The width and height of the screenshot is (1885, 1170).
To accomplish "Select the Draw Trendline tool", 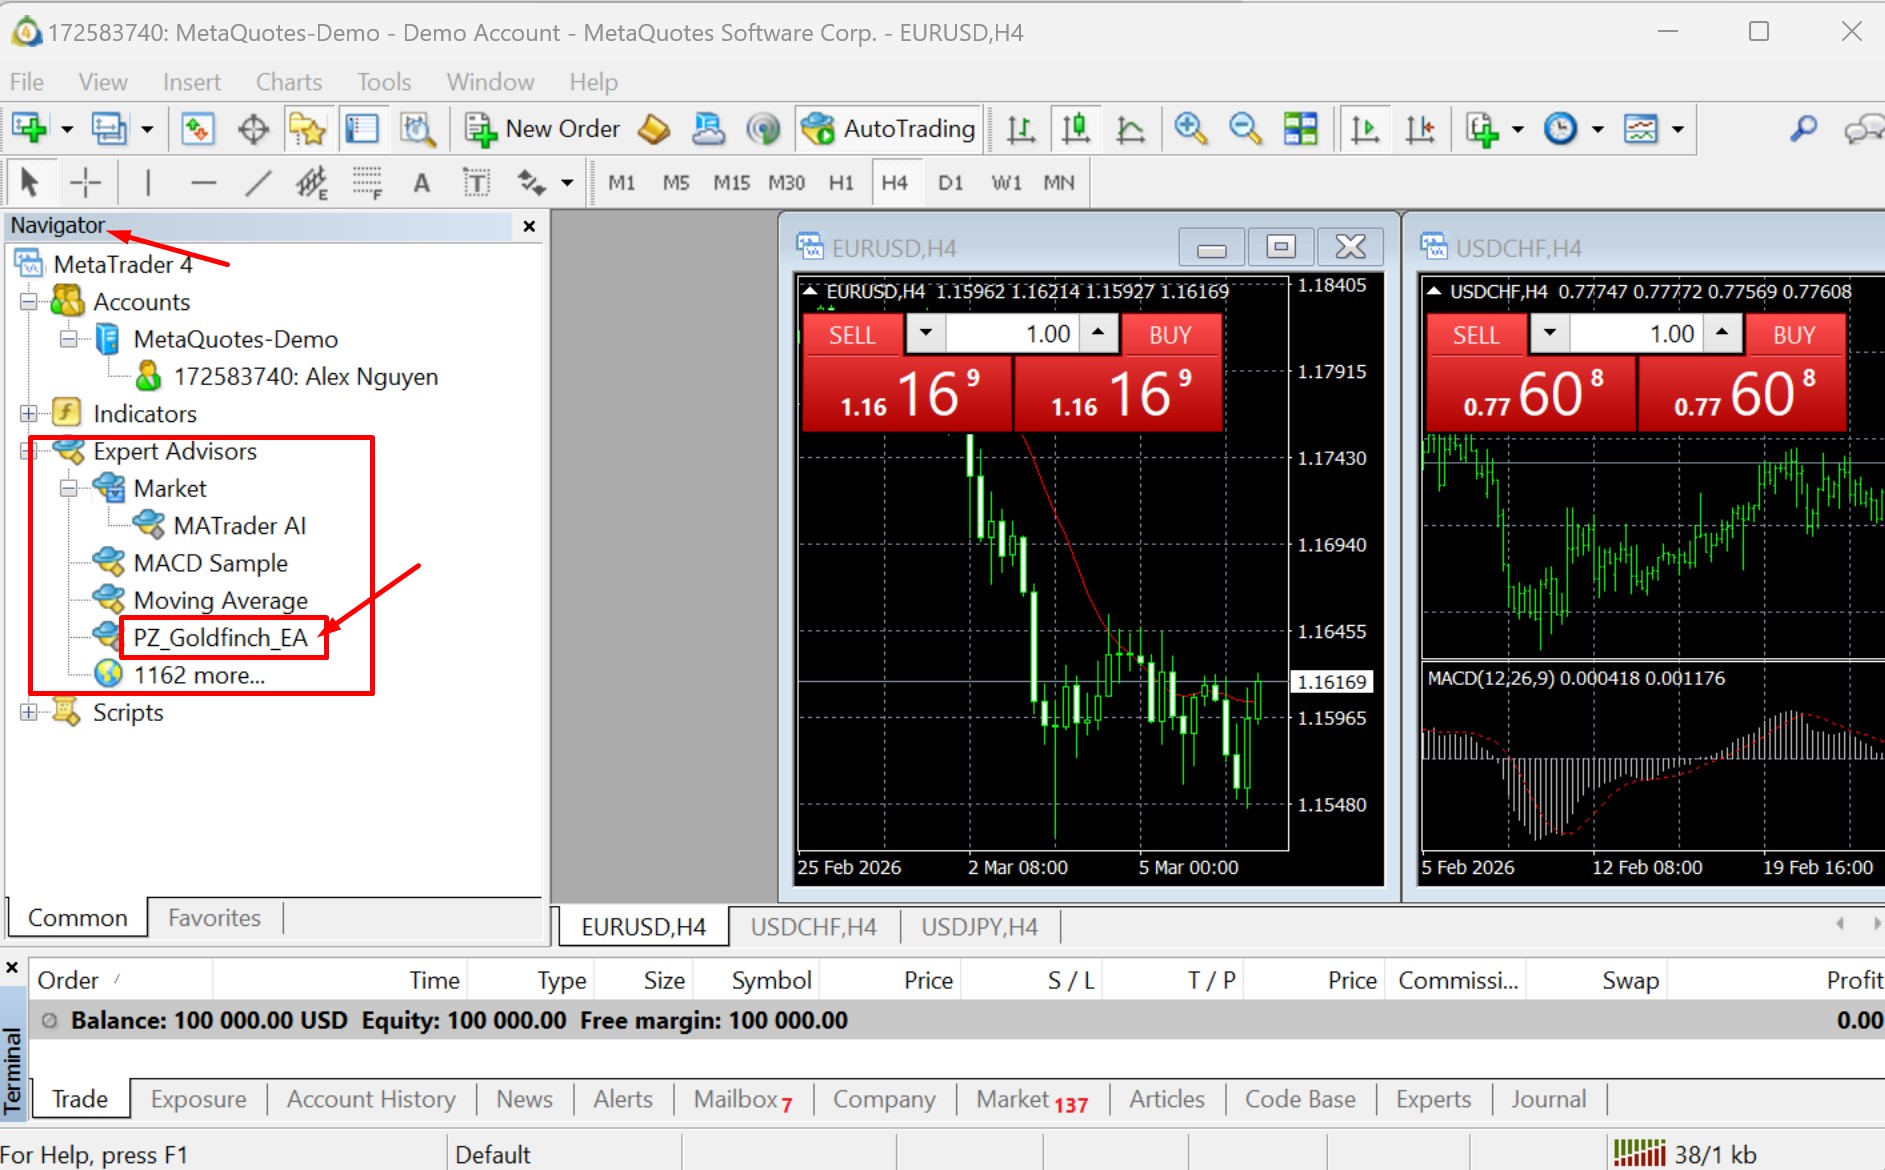I will [x=258, y=182].
